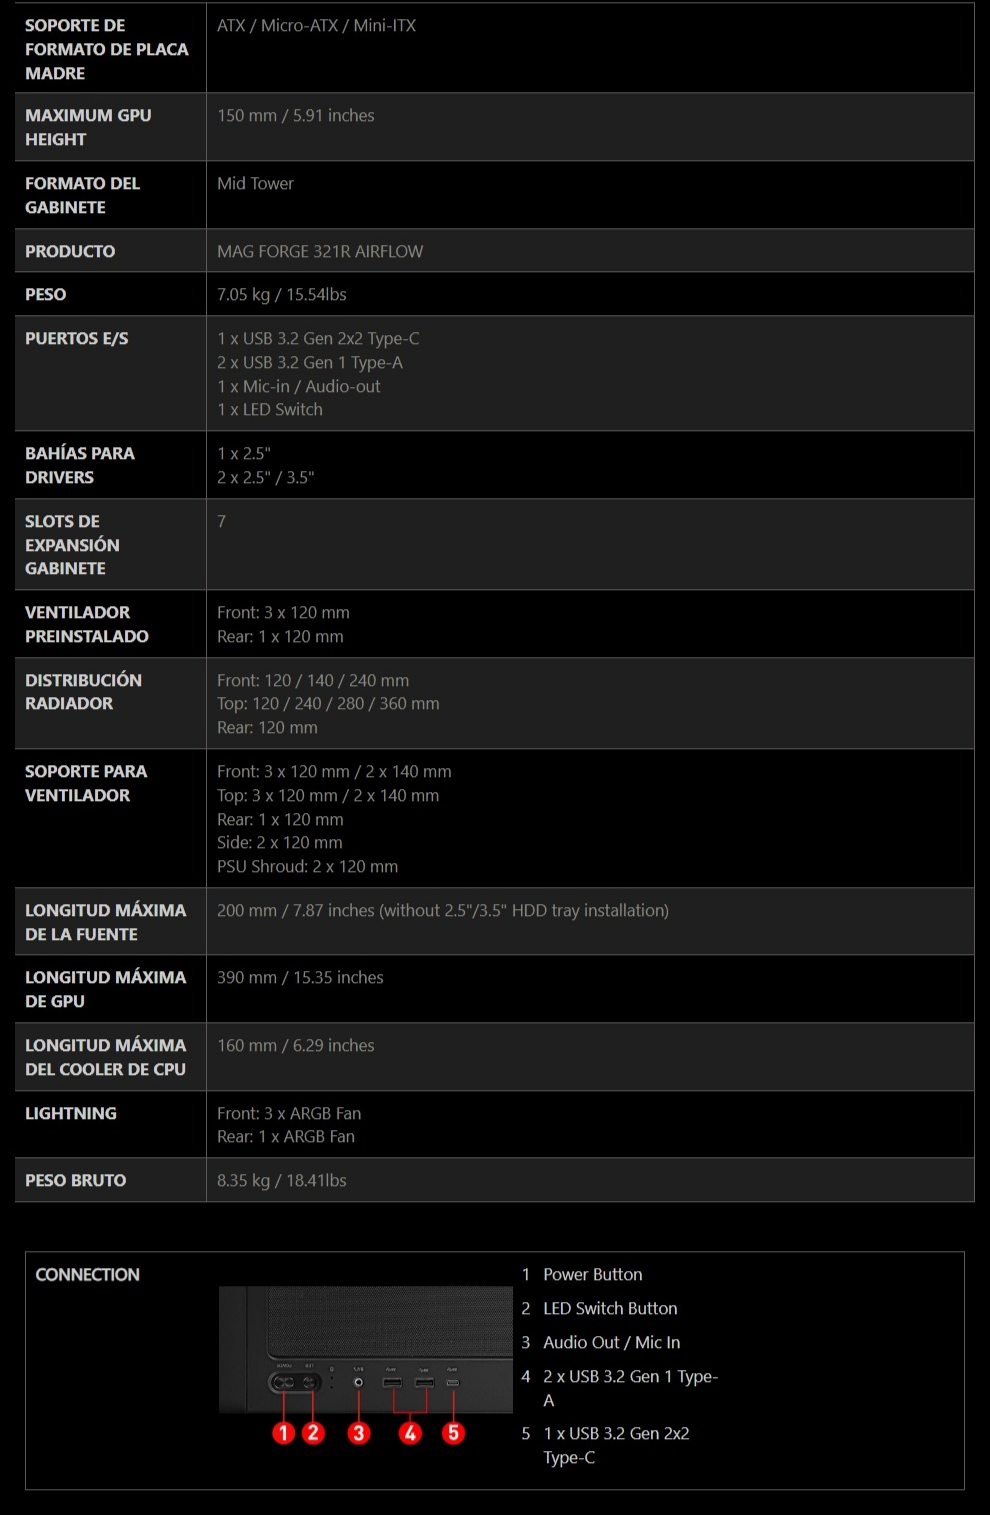Click the power button on the case image
The width and height of the screenshot is (990, 1515).
(x=283, y=1383)
